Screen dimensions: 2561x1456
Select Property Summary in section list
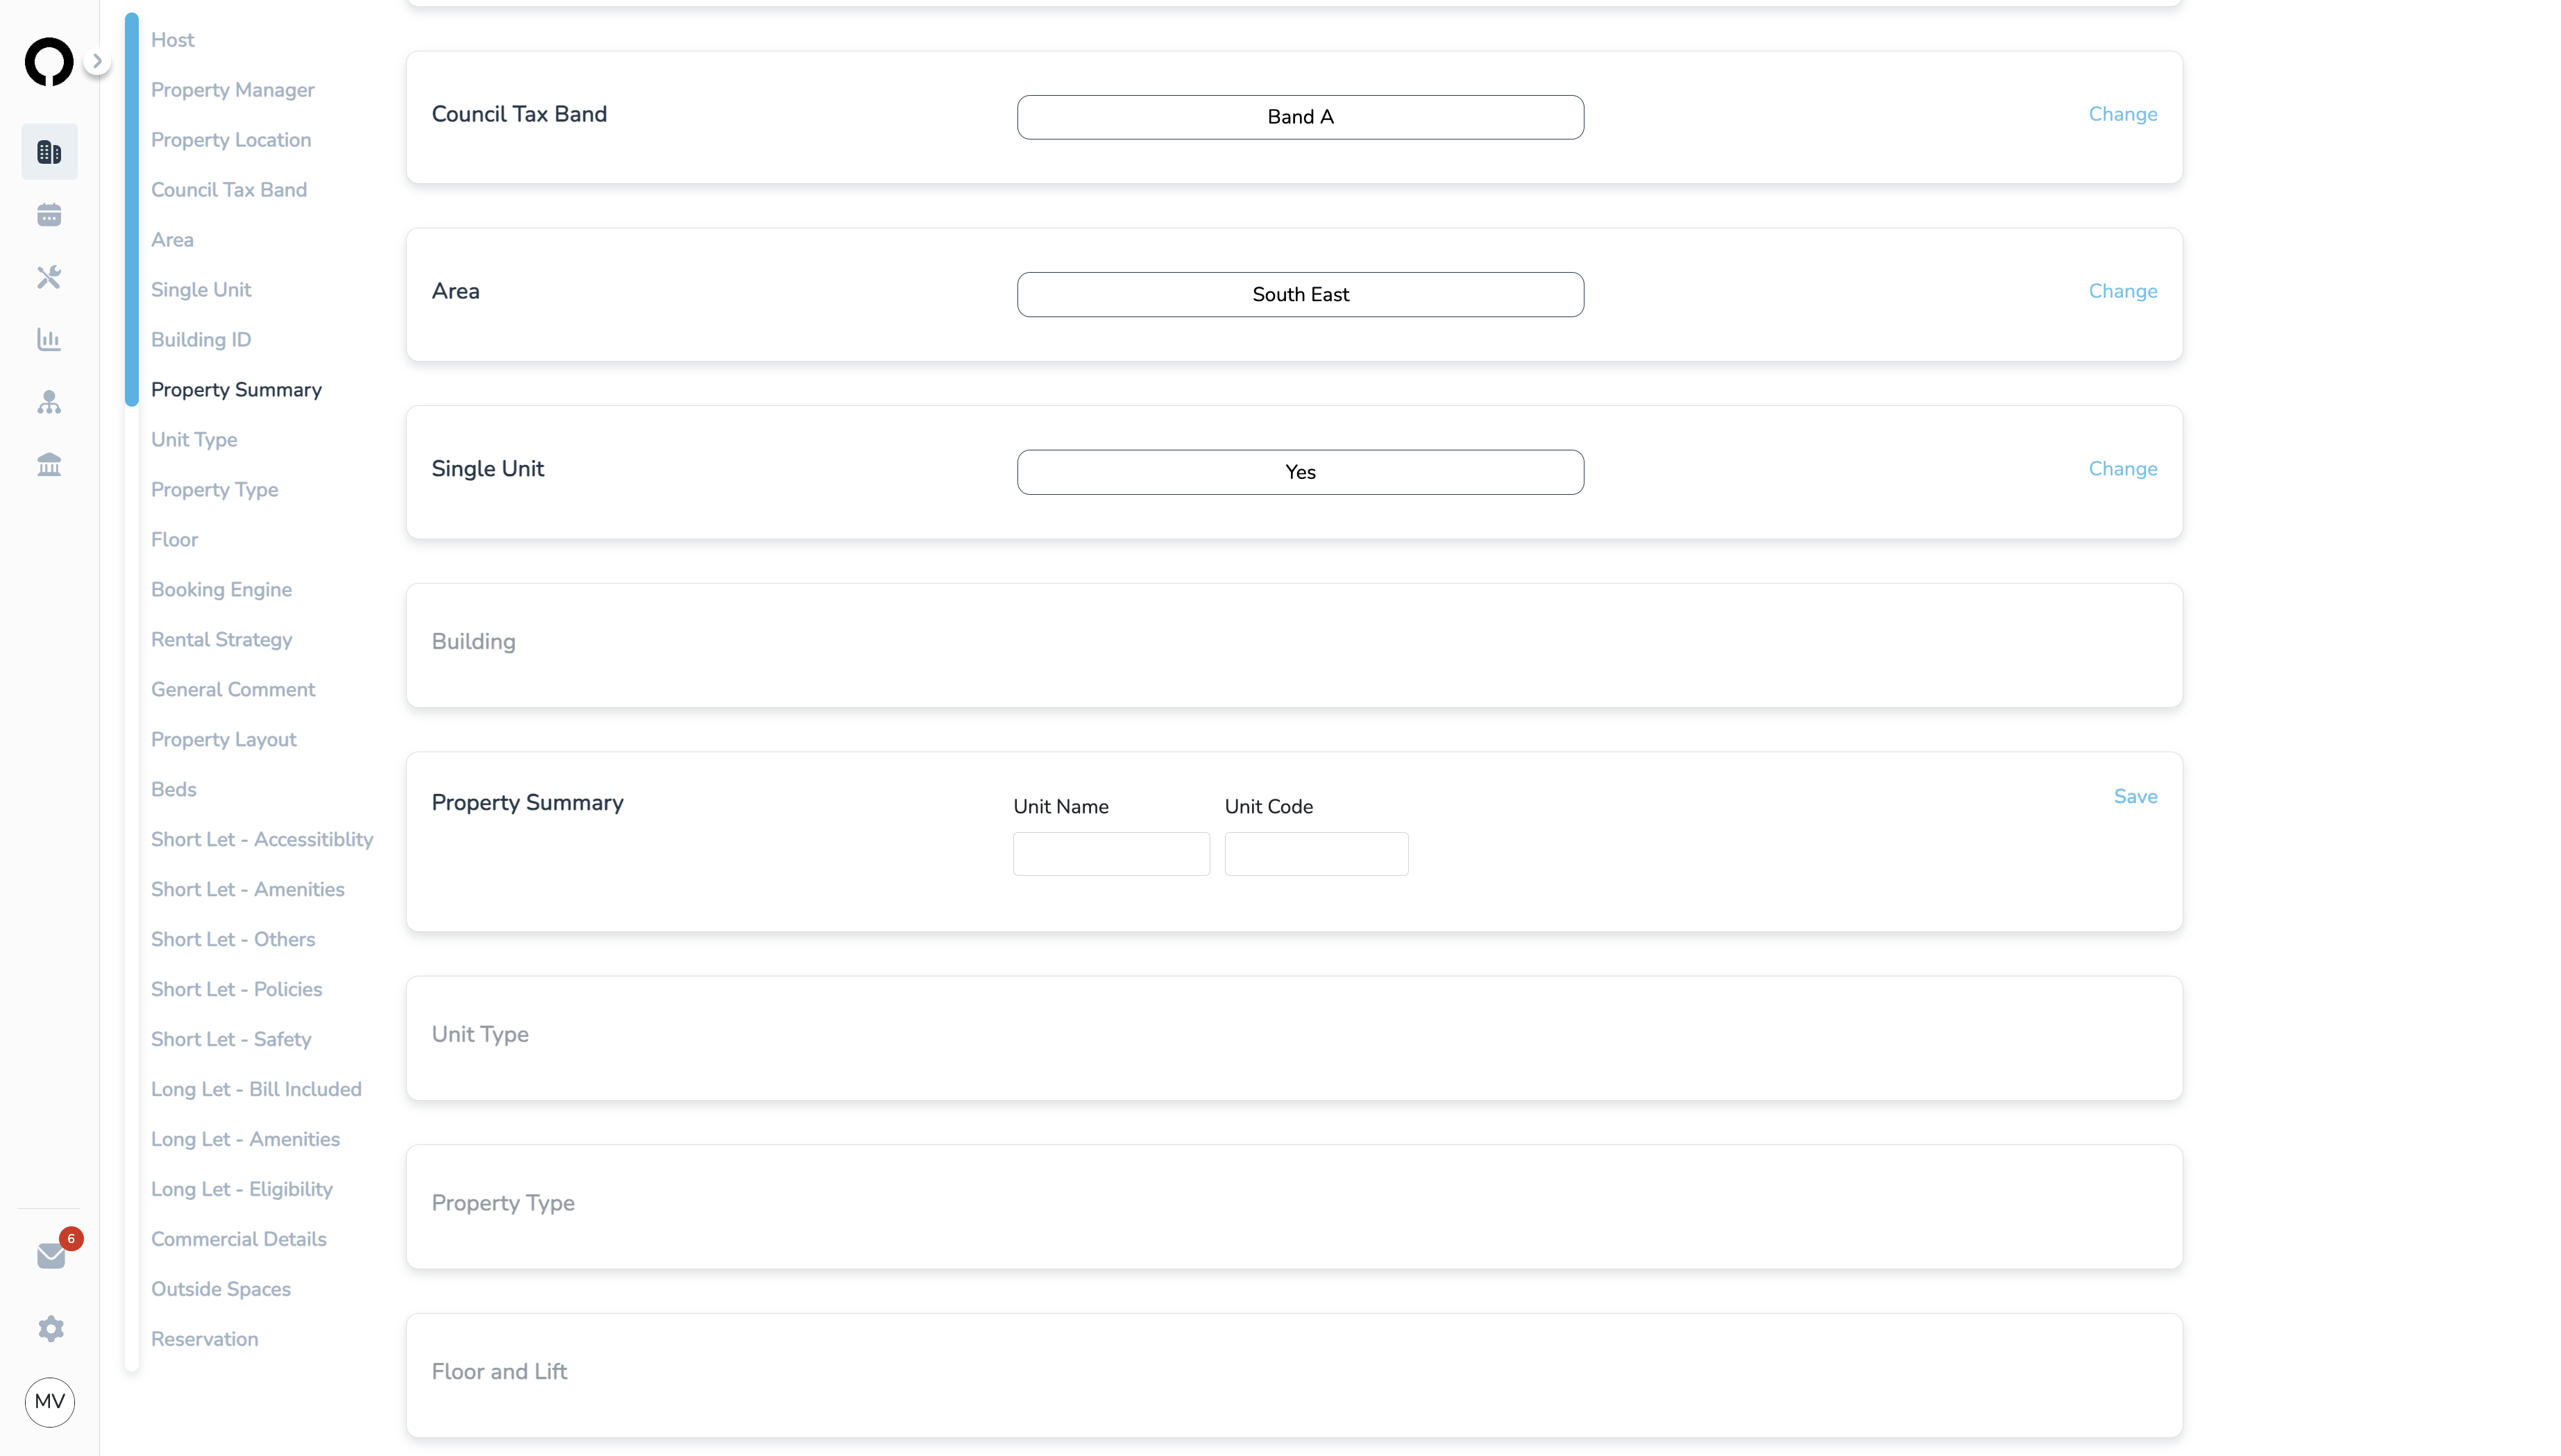[x=236, y=390]
